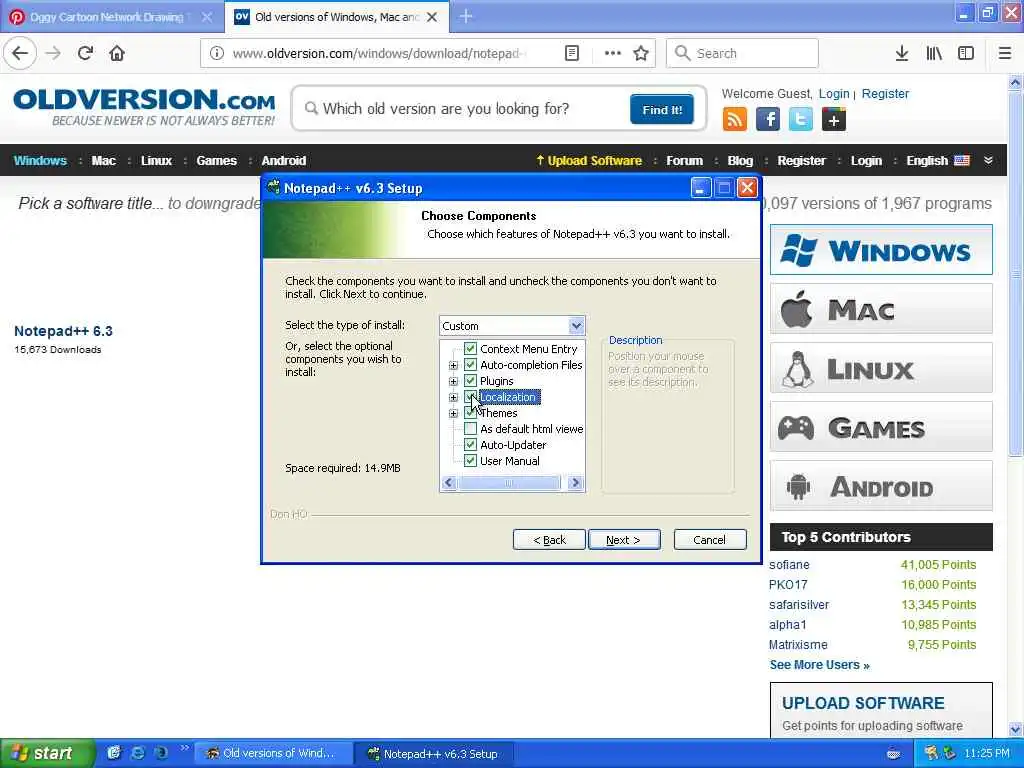Reload the page with refresh icon
Screen dimensions: 1024x768
(x=85, y=53)
